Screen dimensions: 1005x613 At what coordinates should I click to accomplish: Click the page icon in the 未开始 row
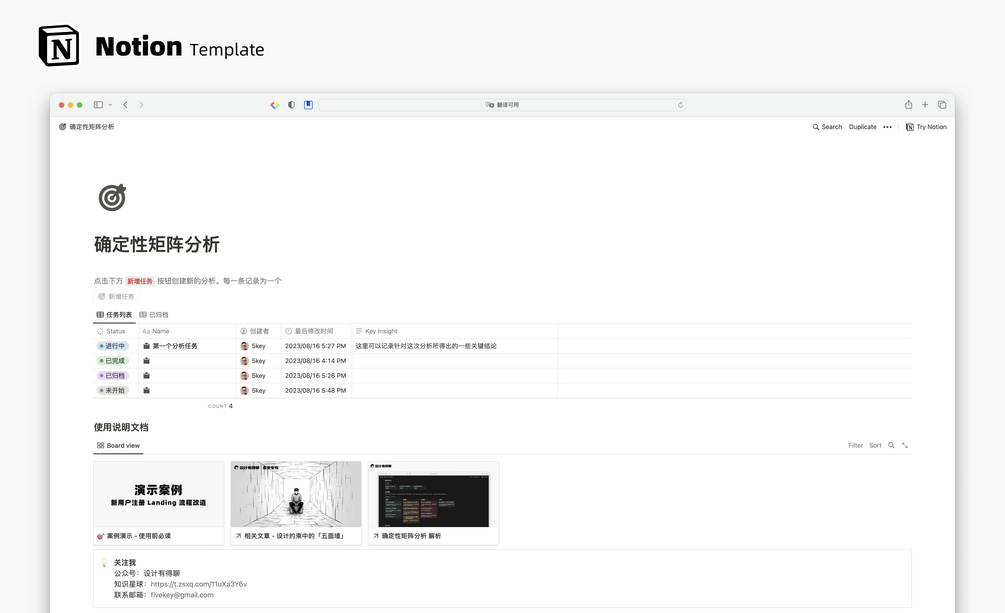(146, 390)
